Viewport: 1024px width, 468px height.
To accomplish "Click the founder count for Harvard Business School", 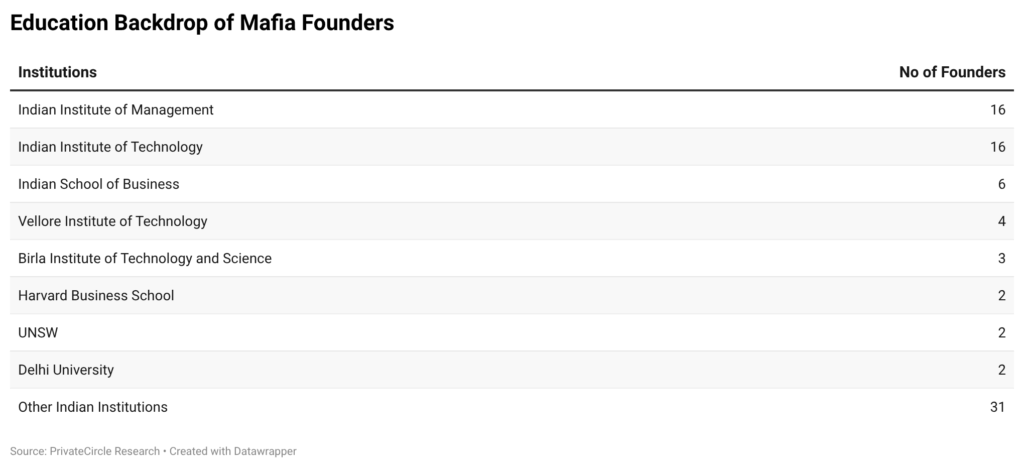I will coord(1001,295).
